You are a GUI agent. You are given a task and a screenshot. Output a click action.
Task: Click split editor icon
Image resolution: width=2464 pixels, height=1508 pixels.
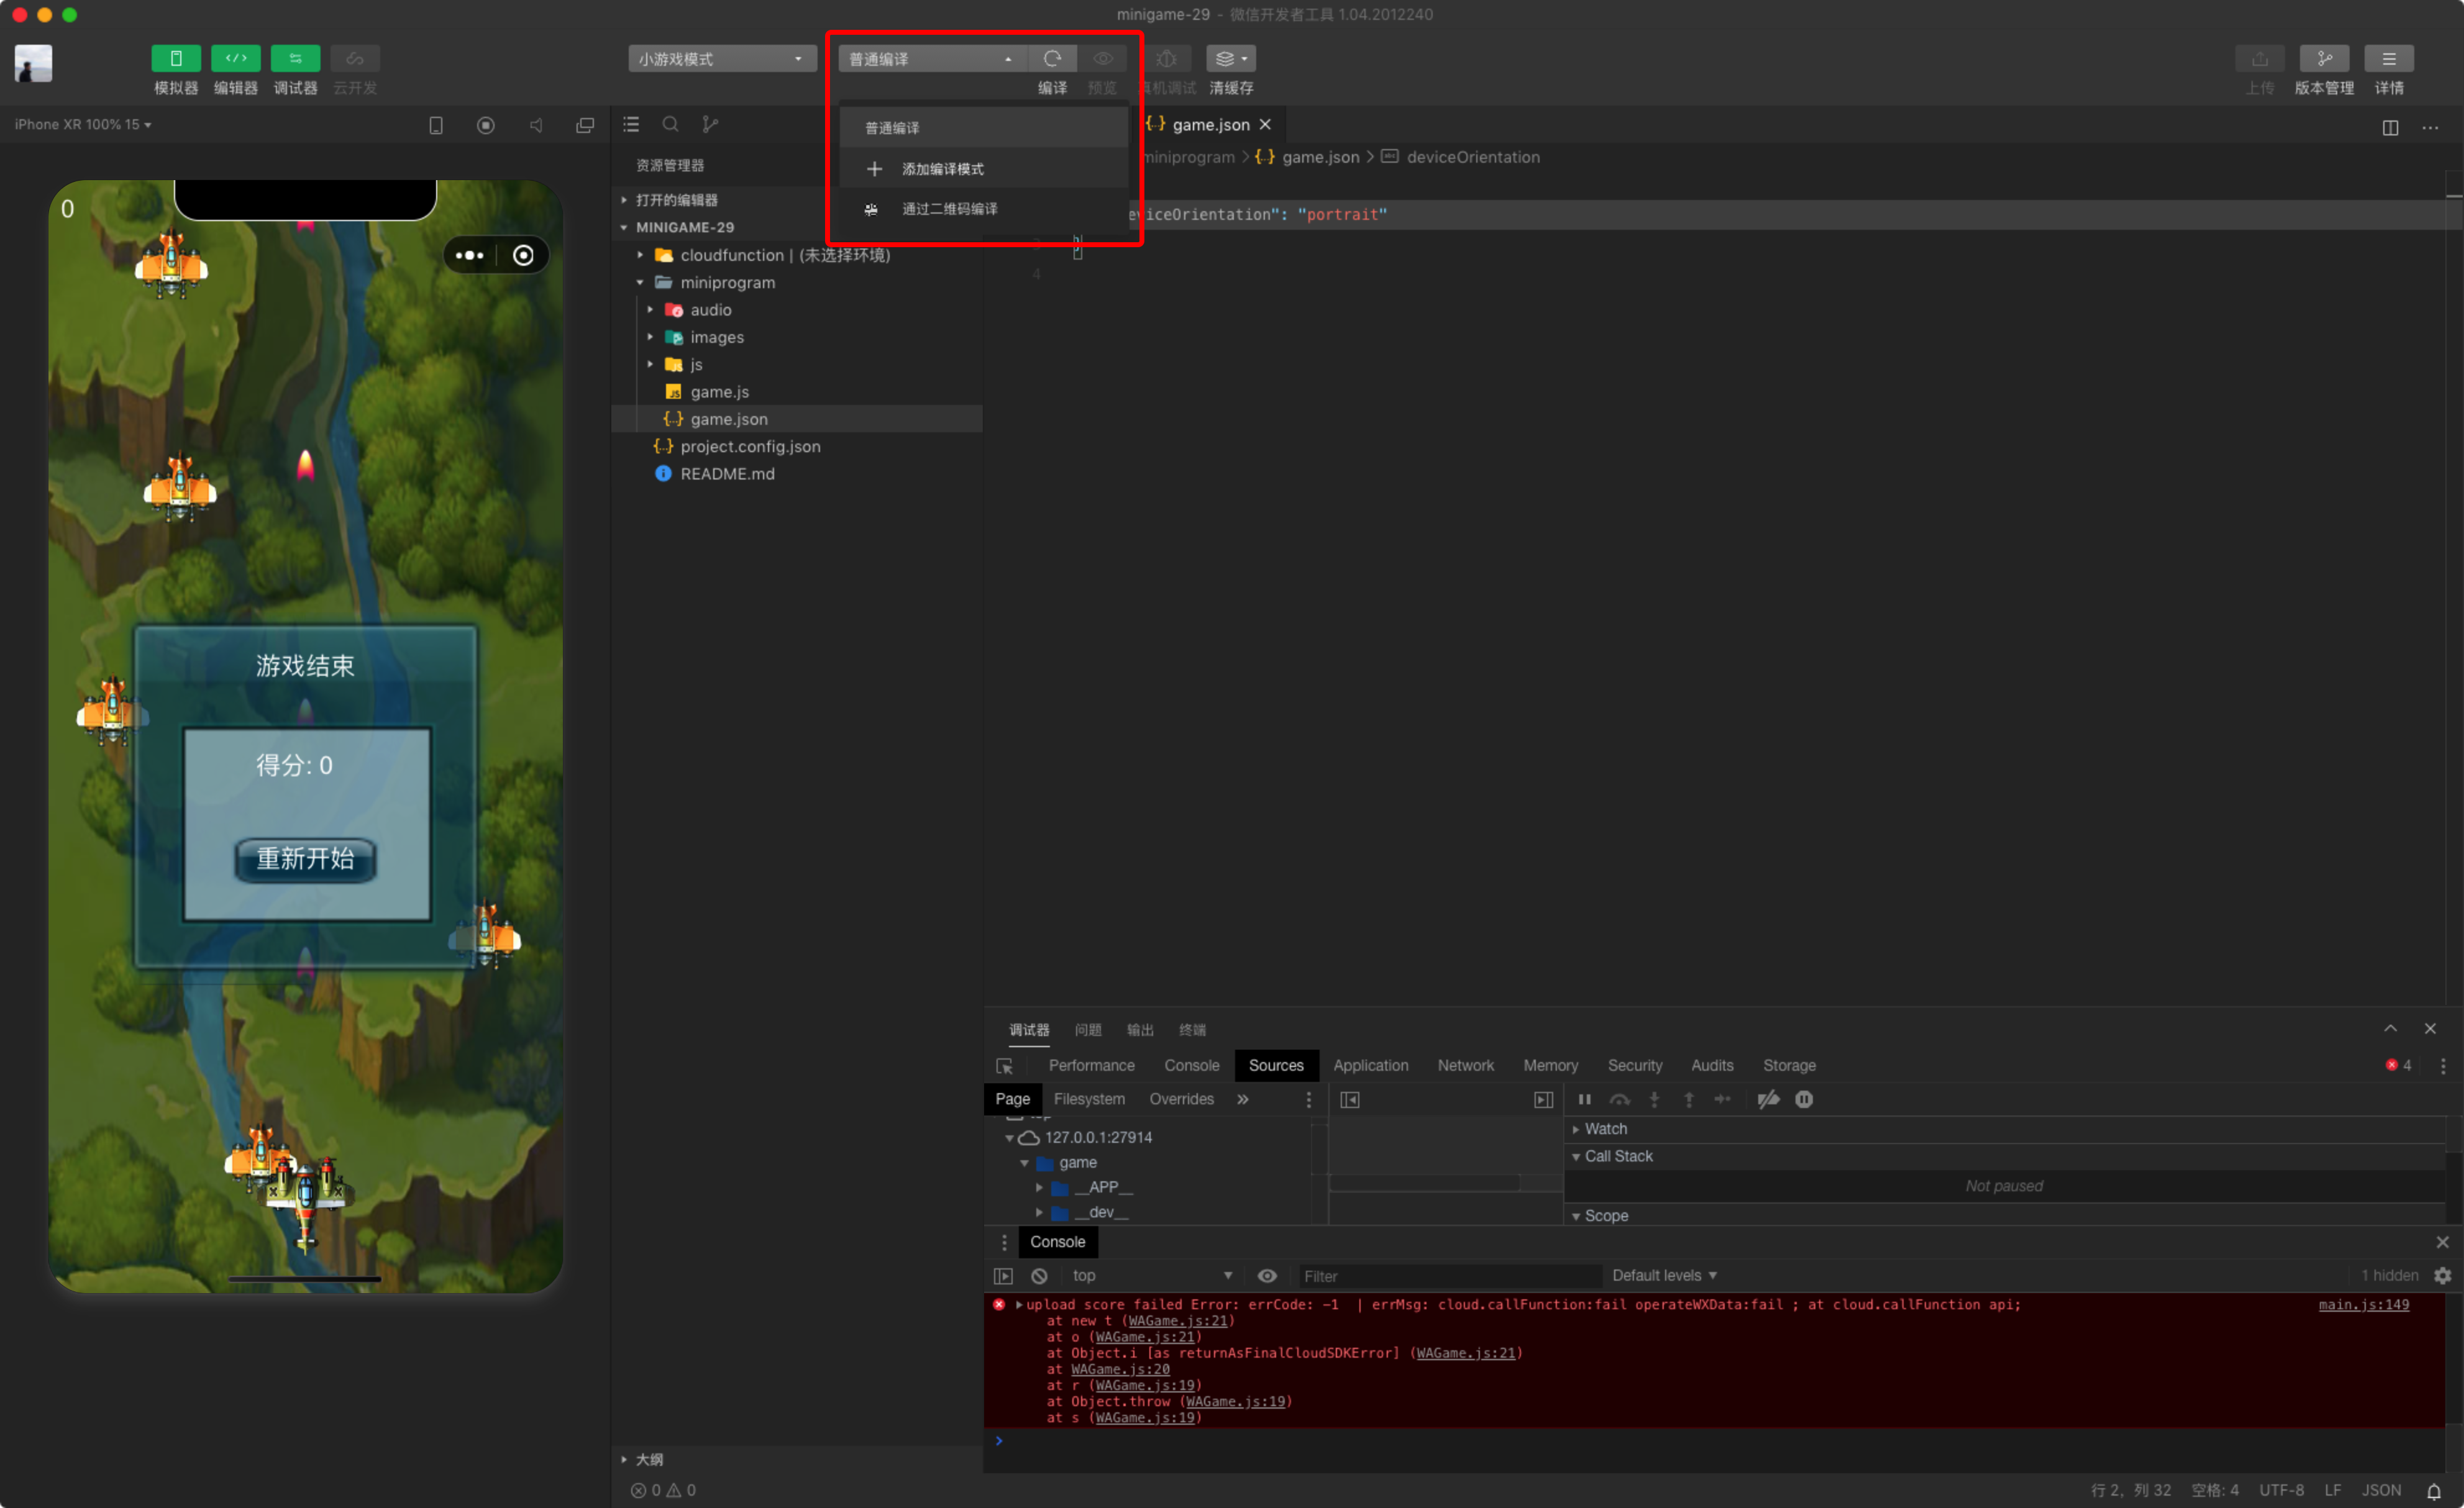pos(2389,127)
